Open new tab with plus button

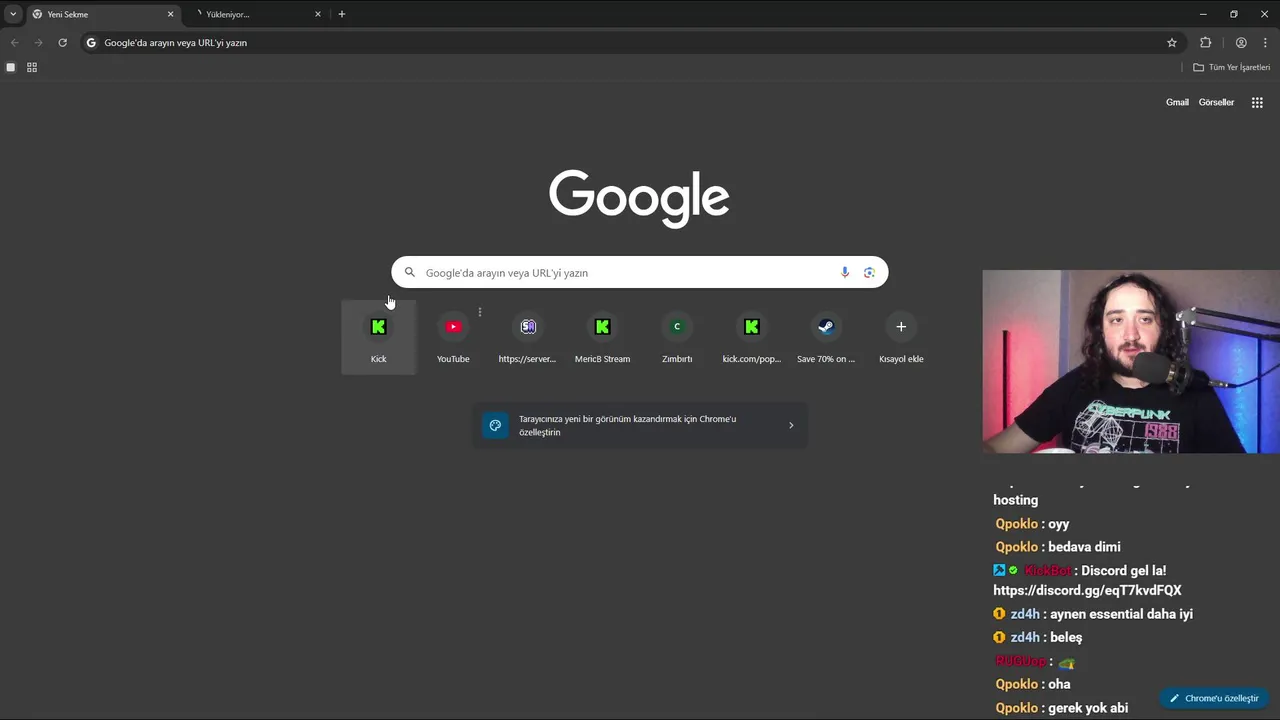pos(342,14)
